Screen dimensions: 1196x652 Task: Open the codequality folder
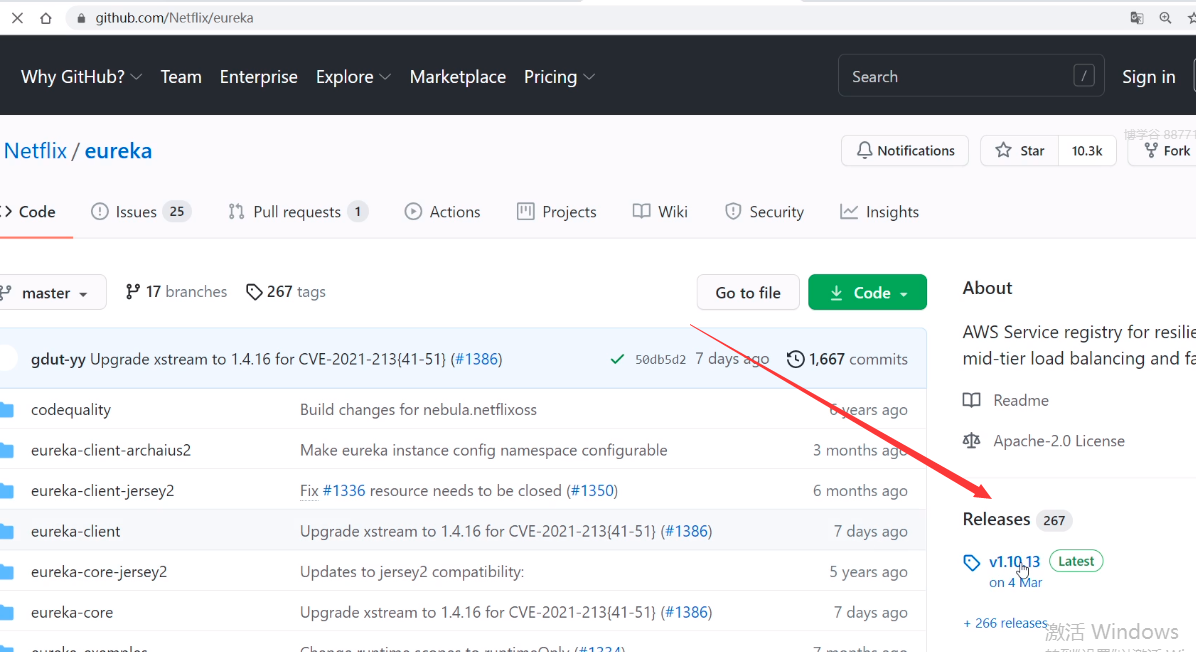coord(71,410)
